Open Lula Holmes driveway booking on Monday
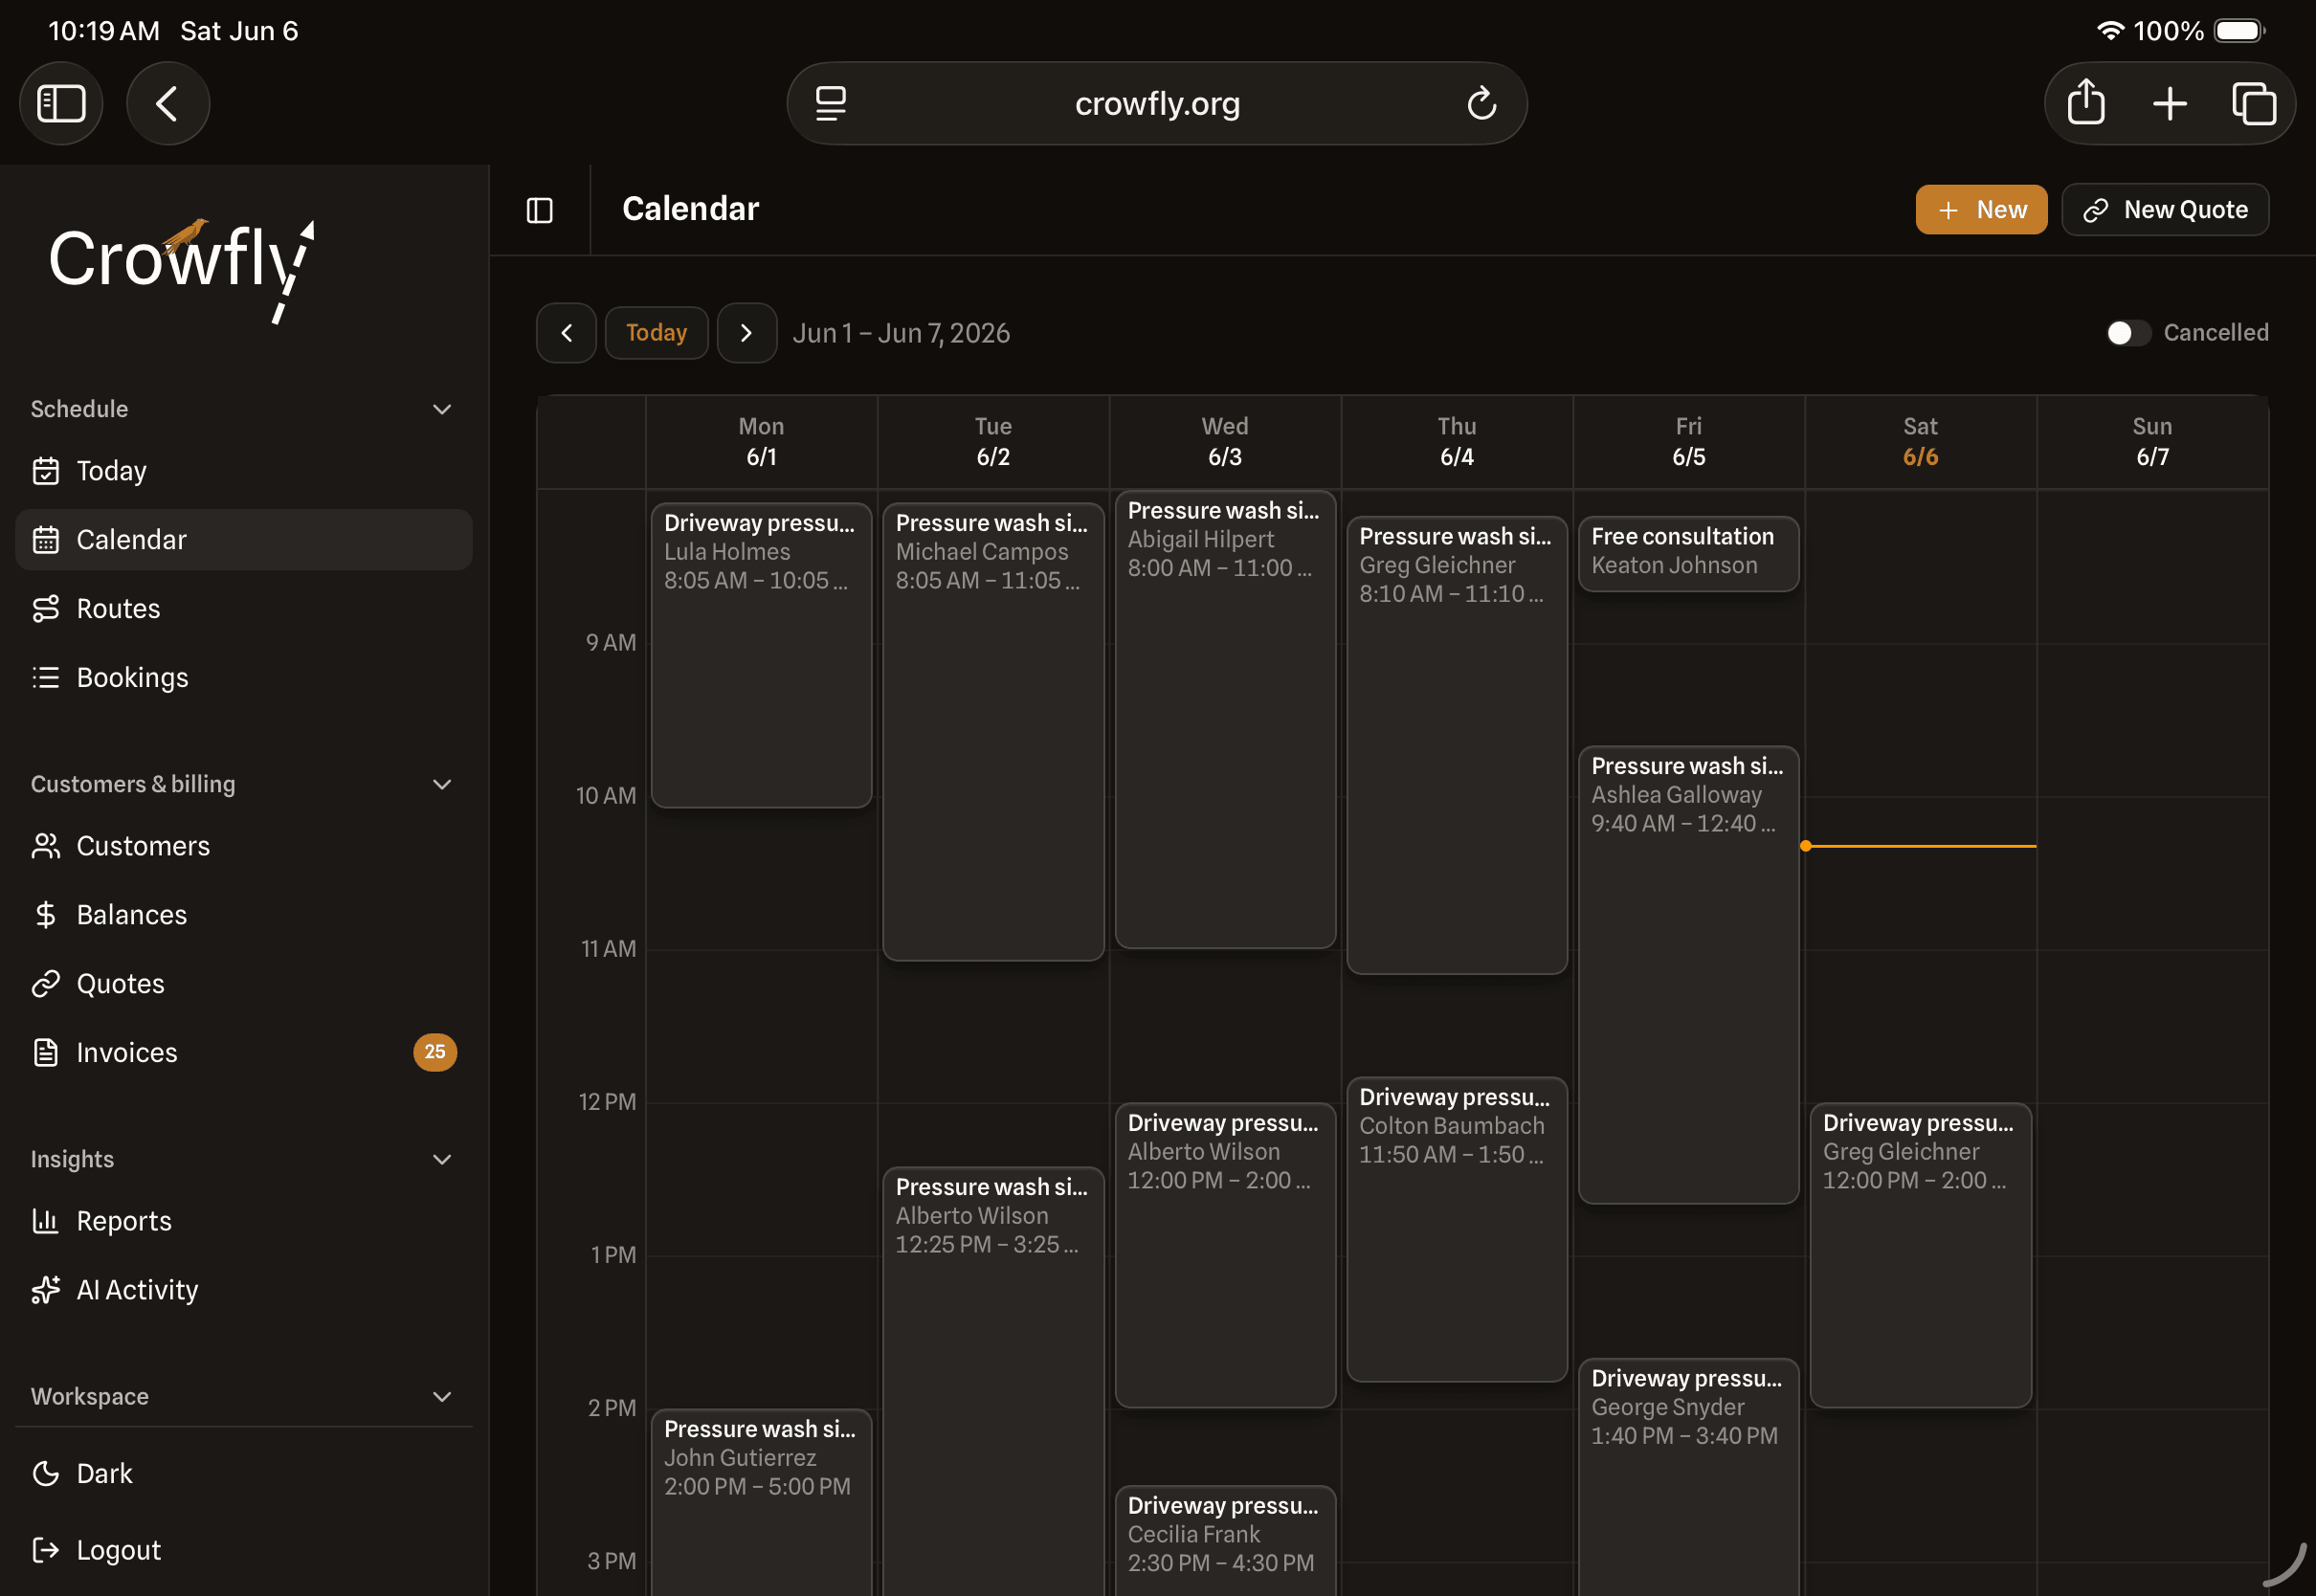 click(761, 656)
